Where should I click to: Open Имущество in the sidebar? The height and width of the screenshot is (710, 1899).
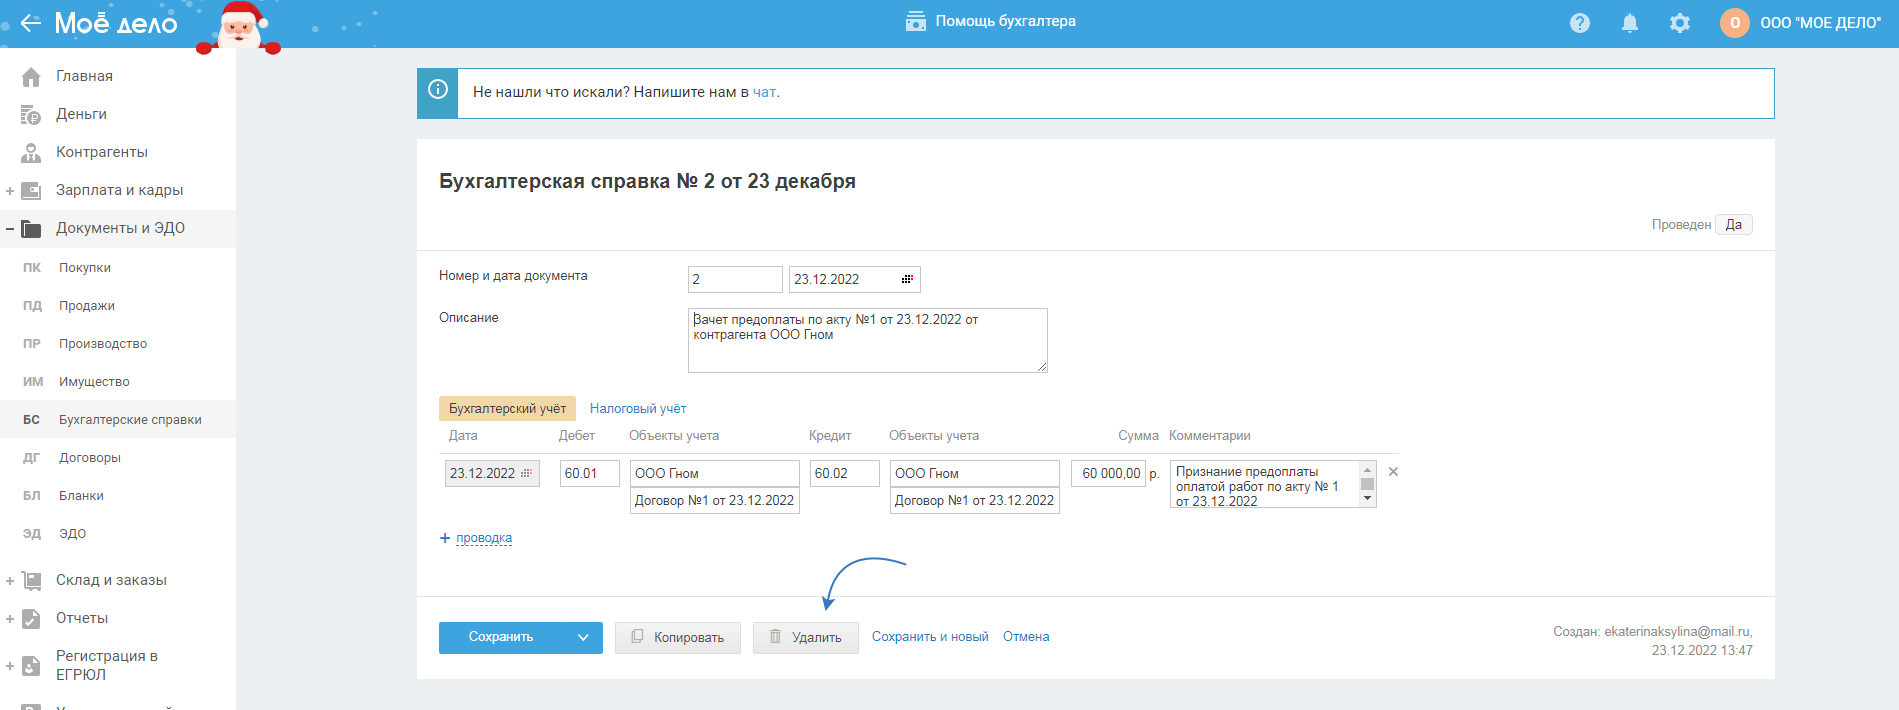click(94, 382)
